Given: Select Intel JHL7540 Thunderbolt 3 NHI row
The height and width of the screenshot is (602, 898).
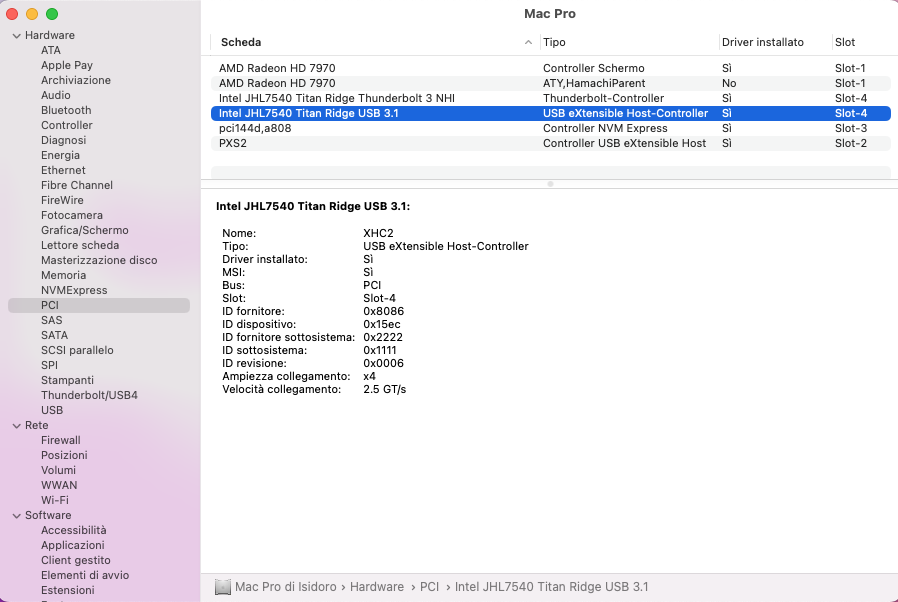Looking at the screenshot, I should (550, 99).
